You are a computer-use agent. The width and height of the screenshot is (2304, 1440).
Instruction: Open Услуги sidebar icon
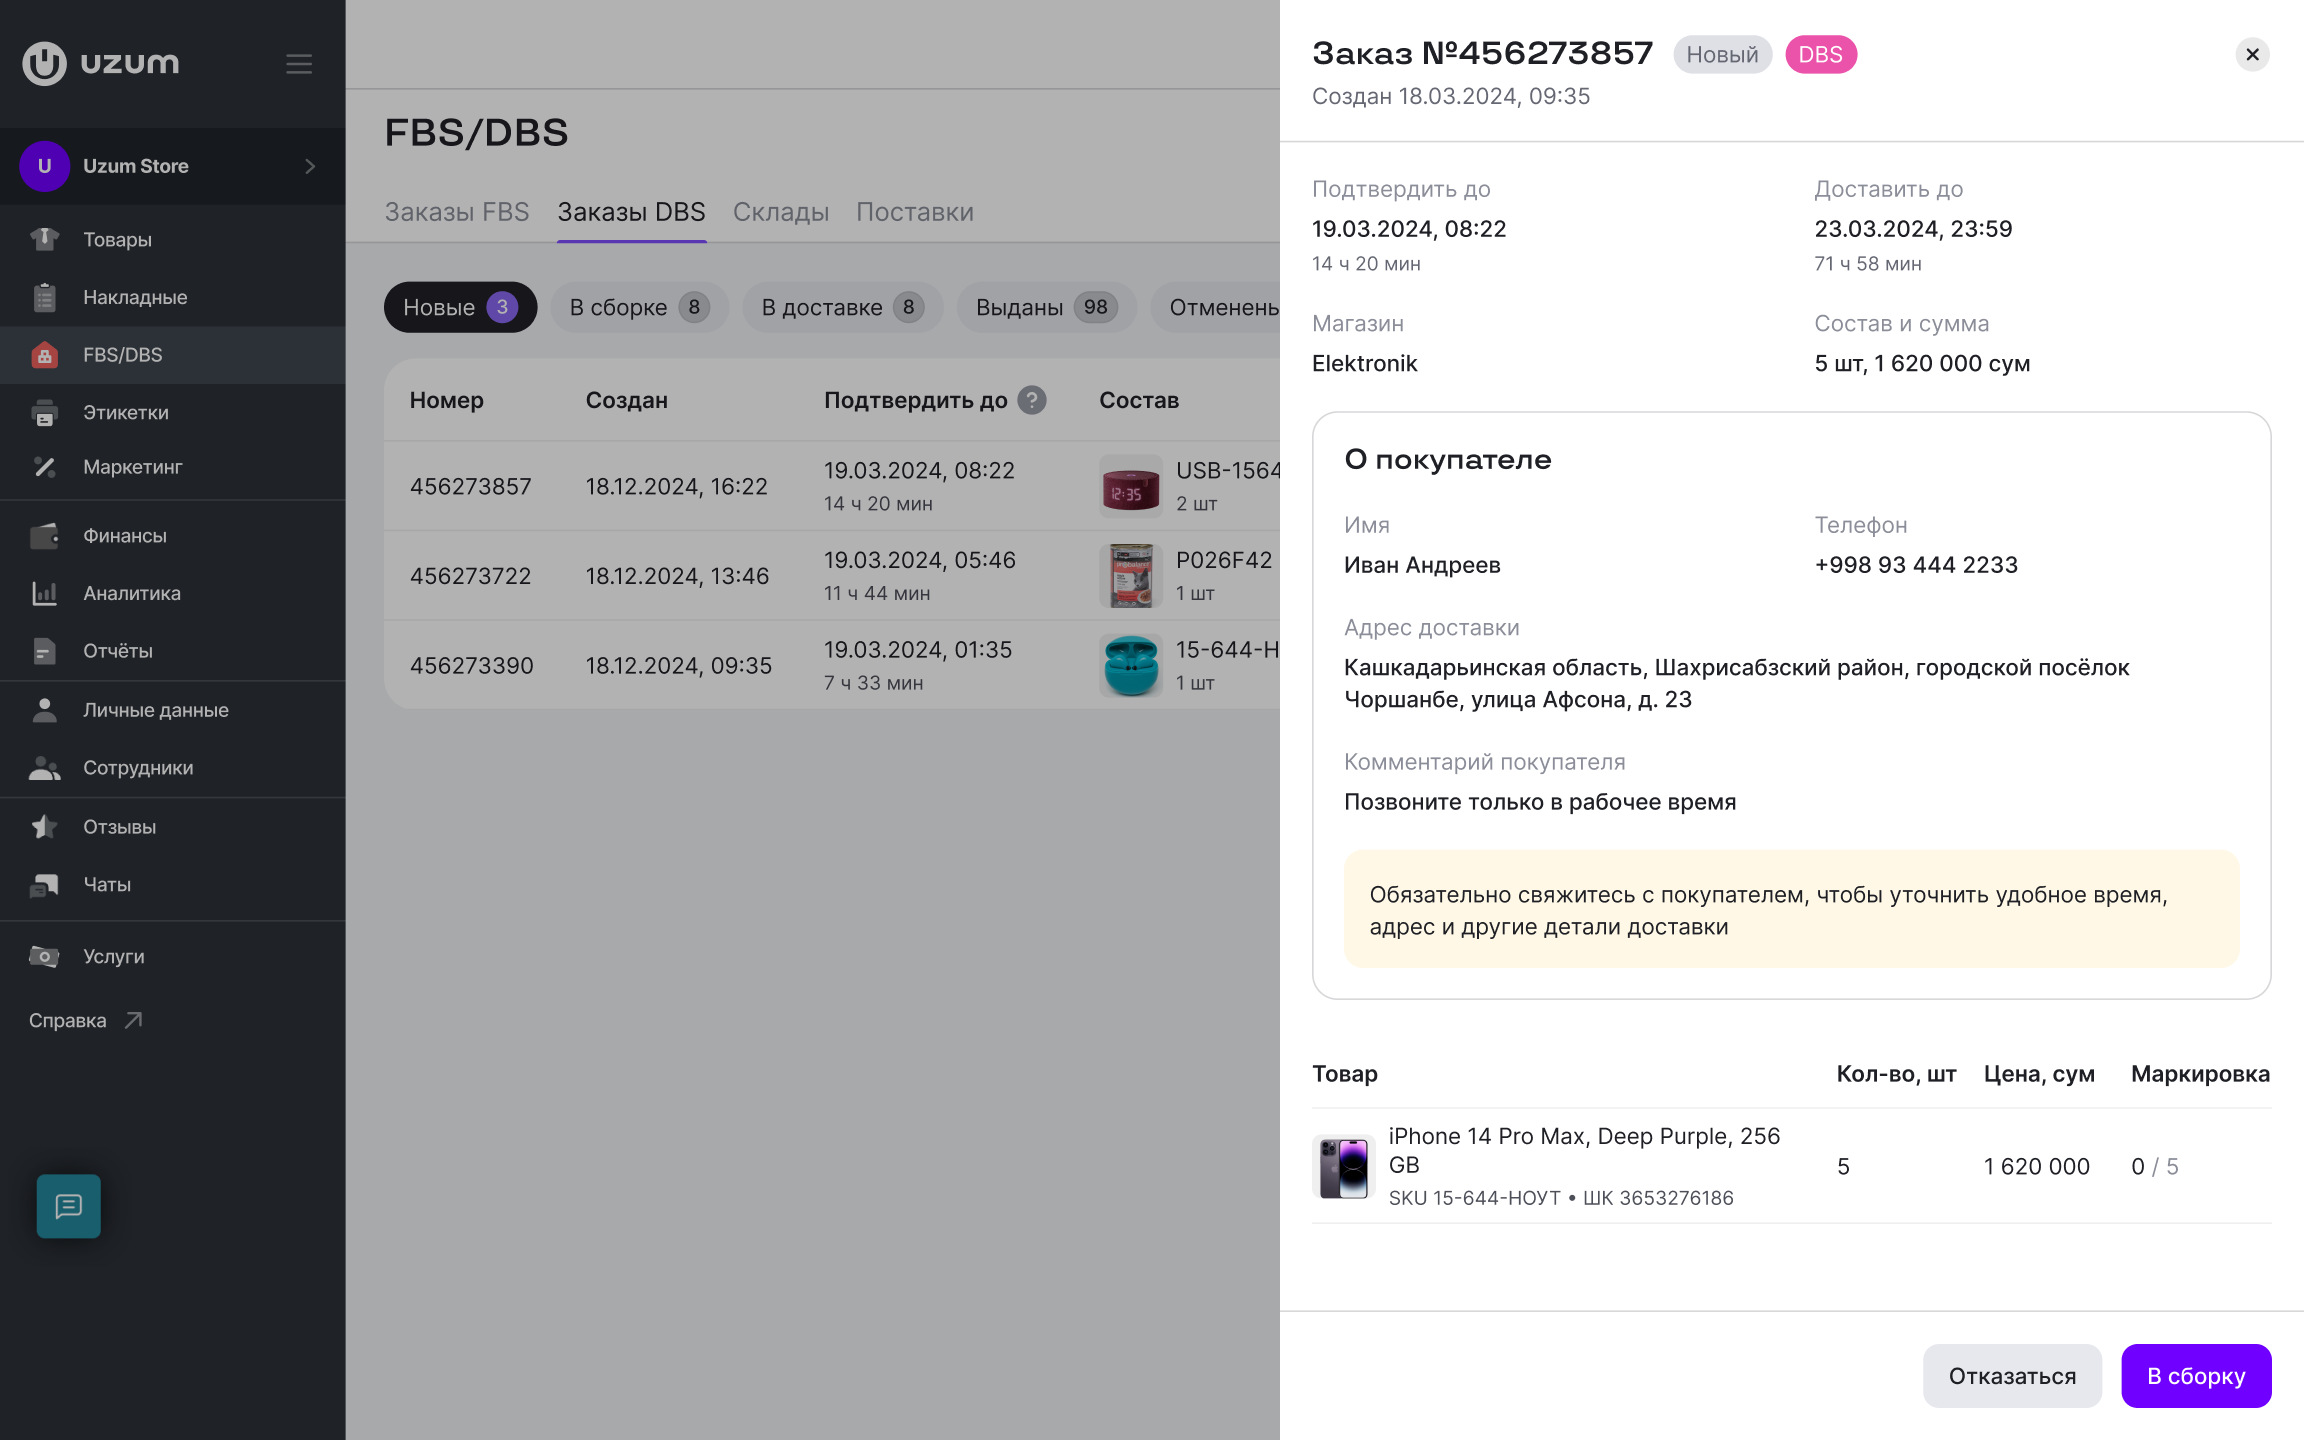pyautogui.click(x=44, y=956)
